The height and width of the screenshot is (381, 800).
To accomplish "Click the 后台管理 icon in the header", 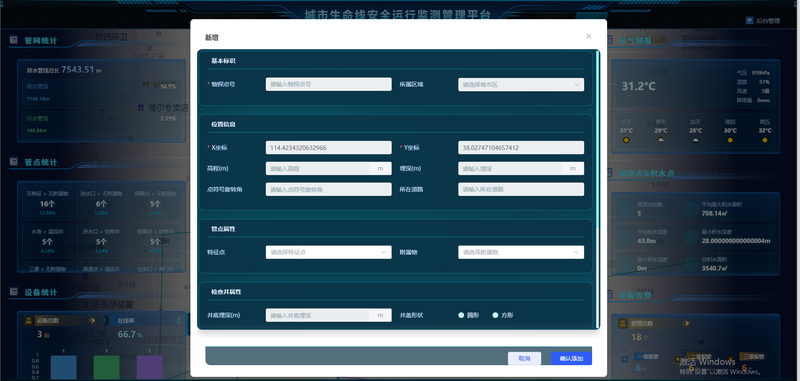I will point(749,21).
